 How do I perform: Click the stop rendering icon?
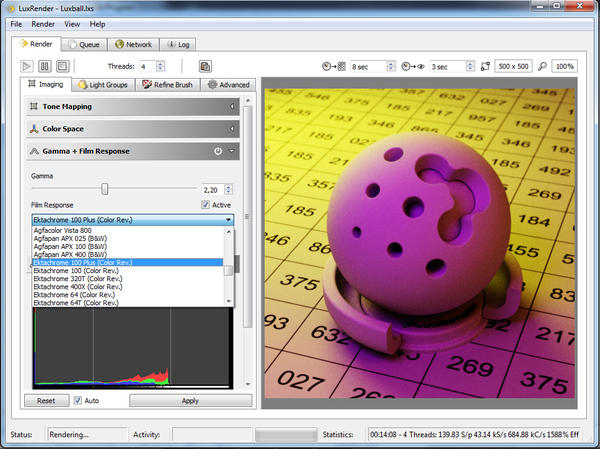[x=62, y=66]
